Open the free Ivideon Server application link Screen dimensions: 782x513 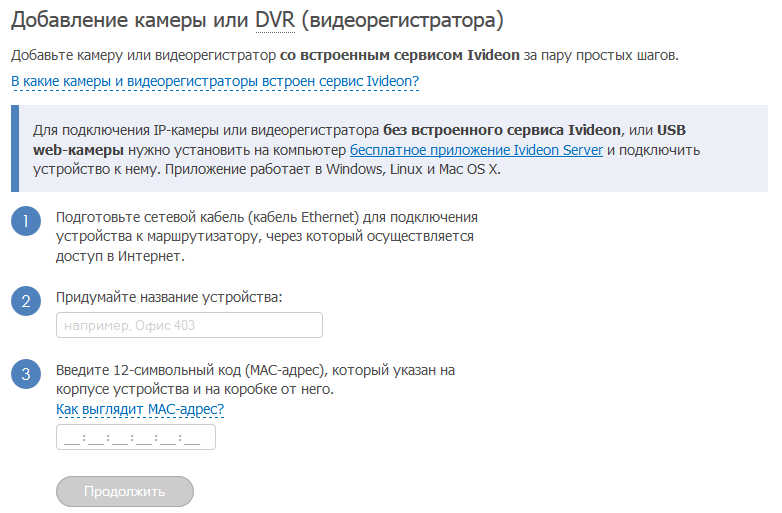click(x=476, y=150)
